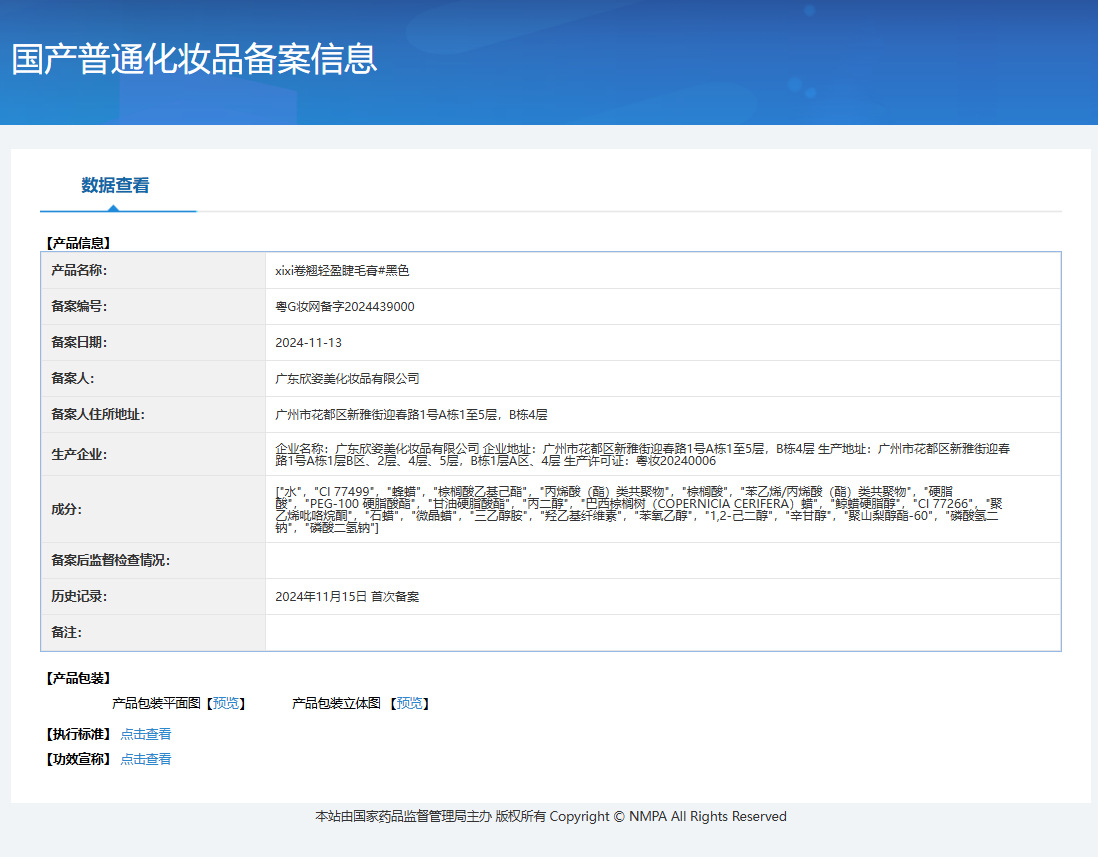Open 点击查看 link next to 功效宣称
This screenshot has width=1098, height=857.
pyautogui.click(x=146, y=759)
